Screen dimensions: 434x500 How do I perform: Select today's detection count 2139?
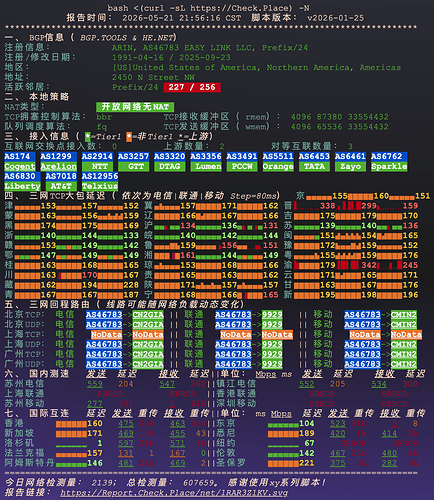point(102,483)
